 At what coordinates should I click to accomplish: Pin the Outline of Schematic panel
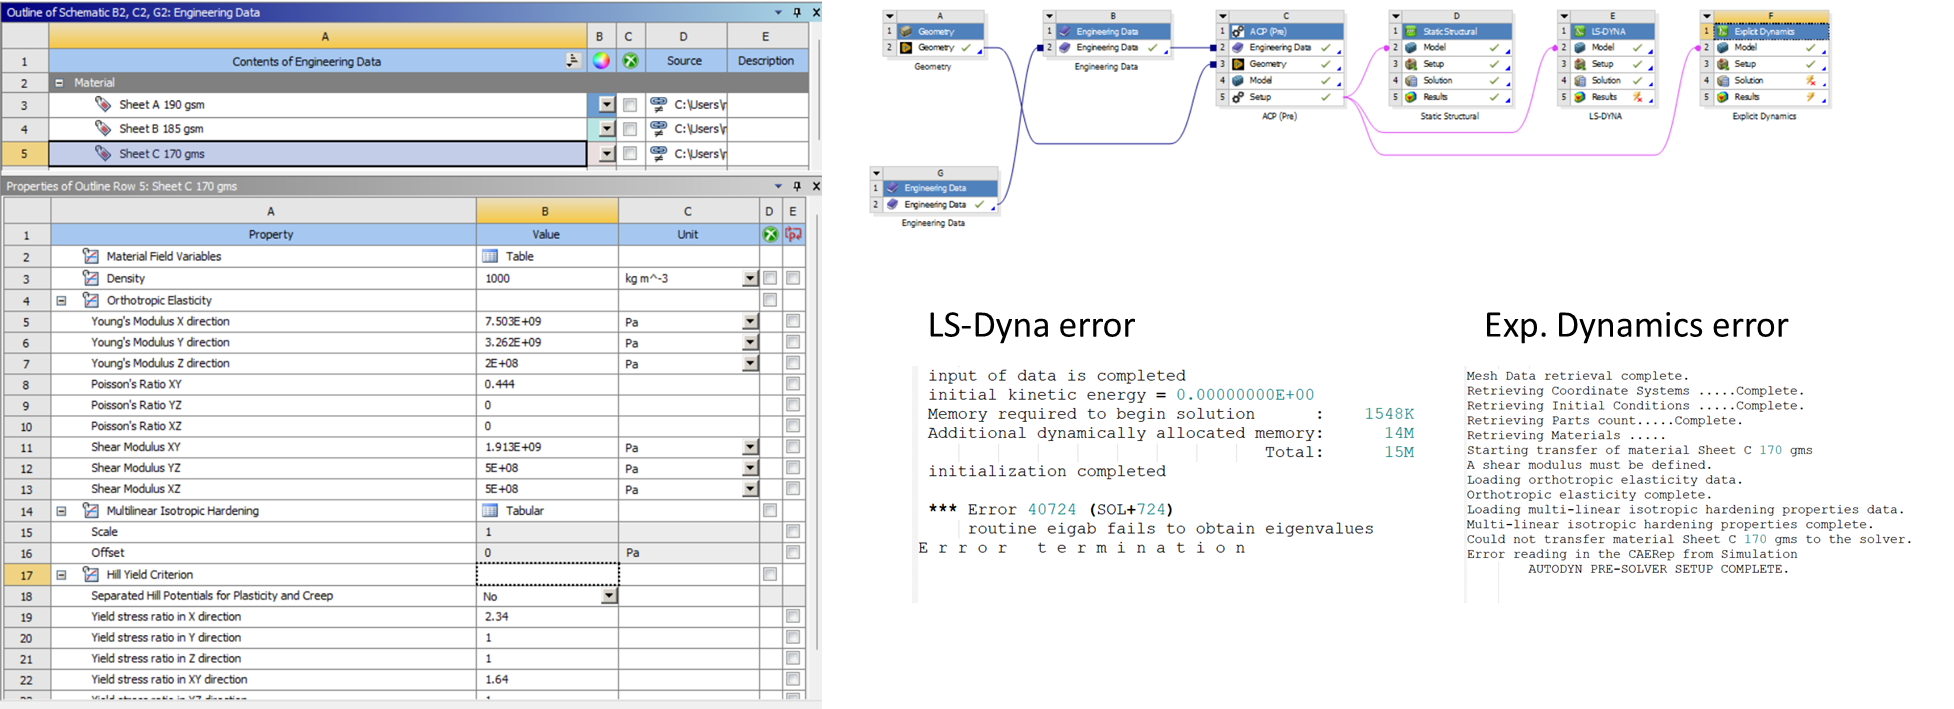click(x=797, y=12)
